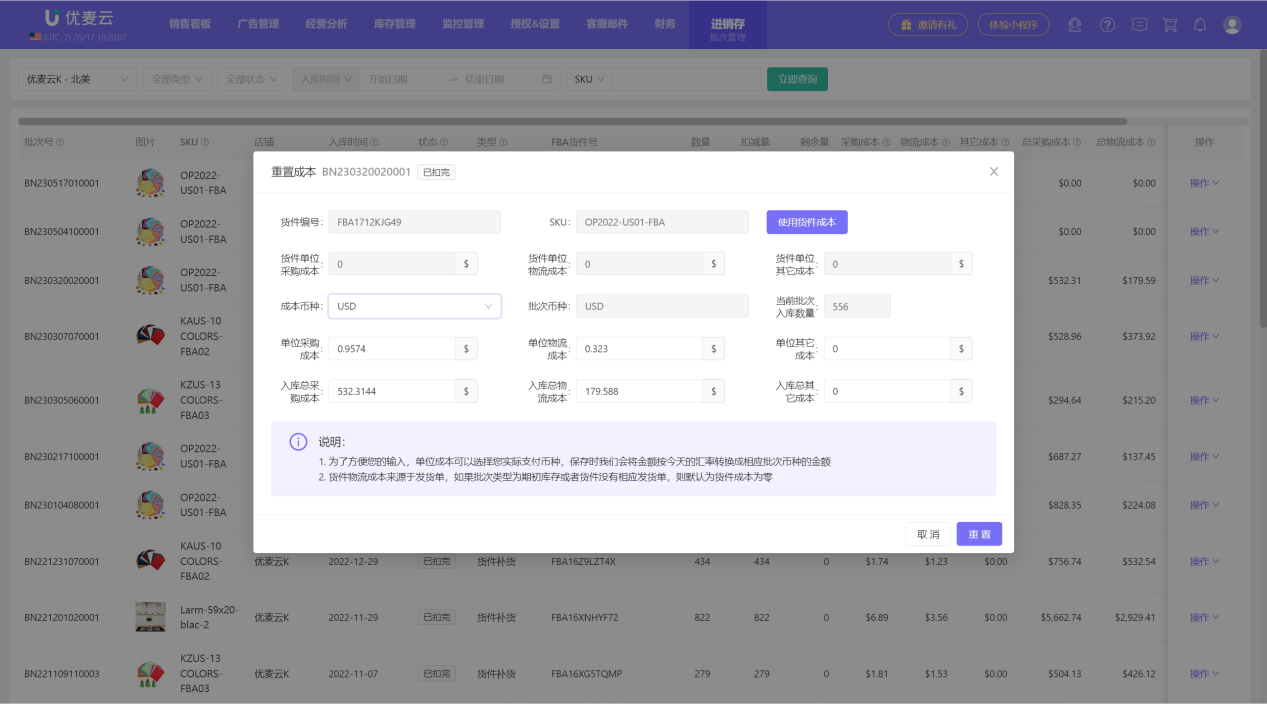The height and width of the screenshot is (704, 1267).
Task: Click the calendar icon in date filter
Action: pos(546,79)
